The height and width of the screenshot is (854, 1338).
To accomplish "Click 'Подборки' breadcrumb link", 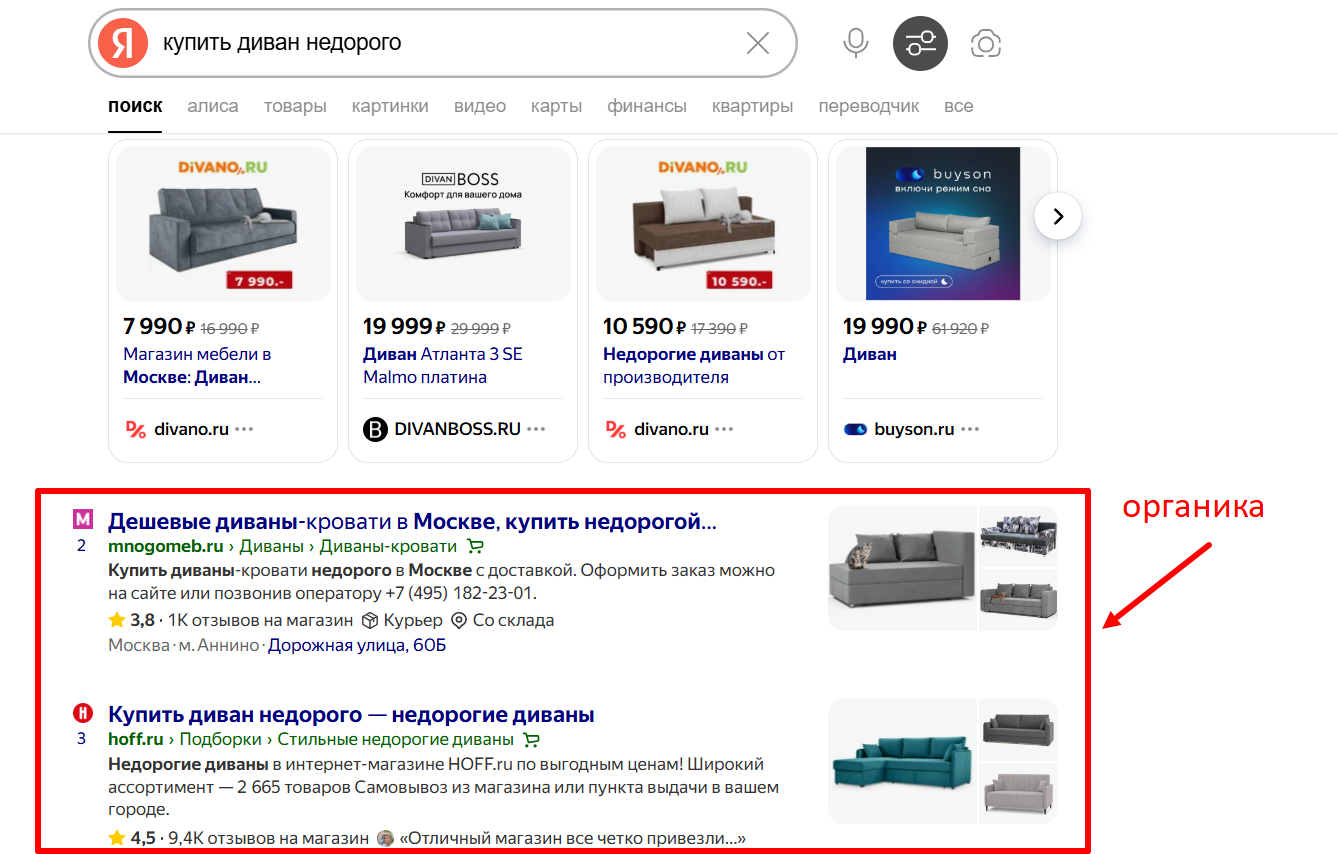I will point(220,740).
